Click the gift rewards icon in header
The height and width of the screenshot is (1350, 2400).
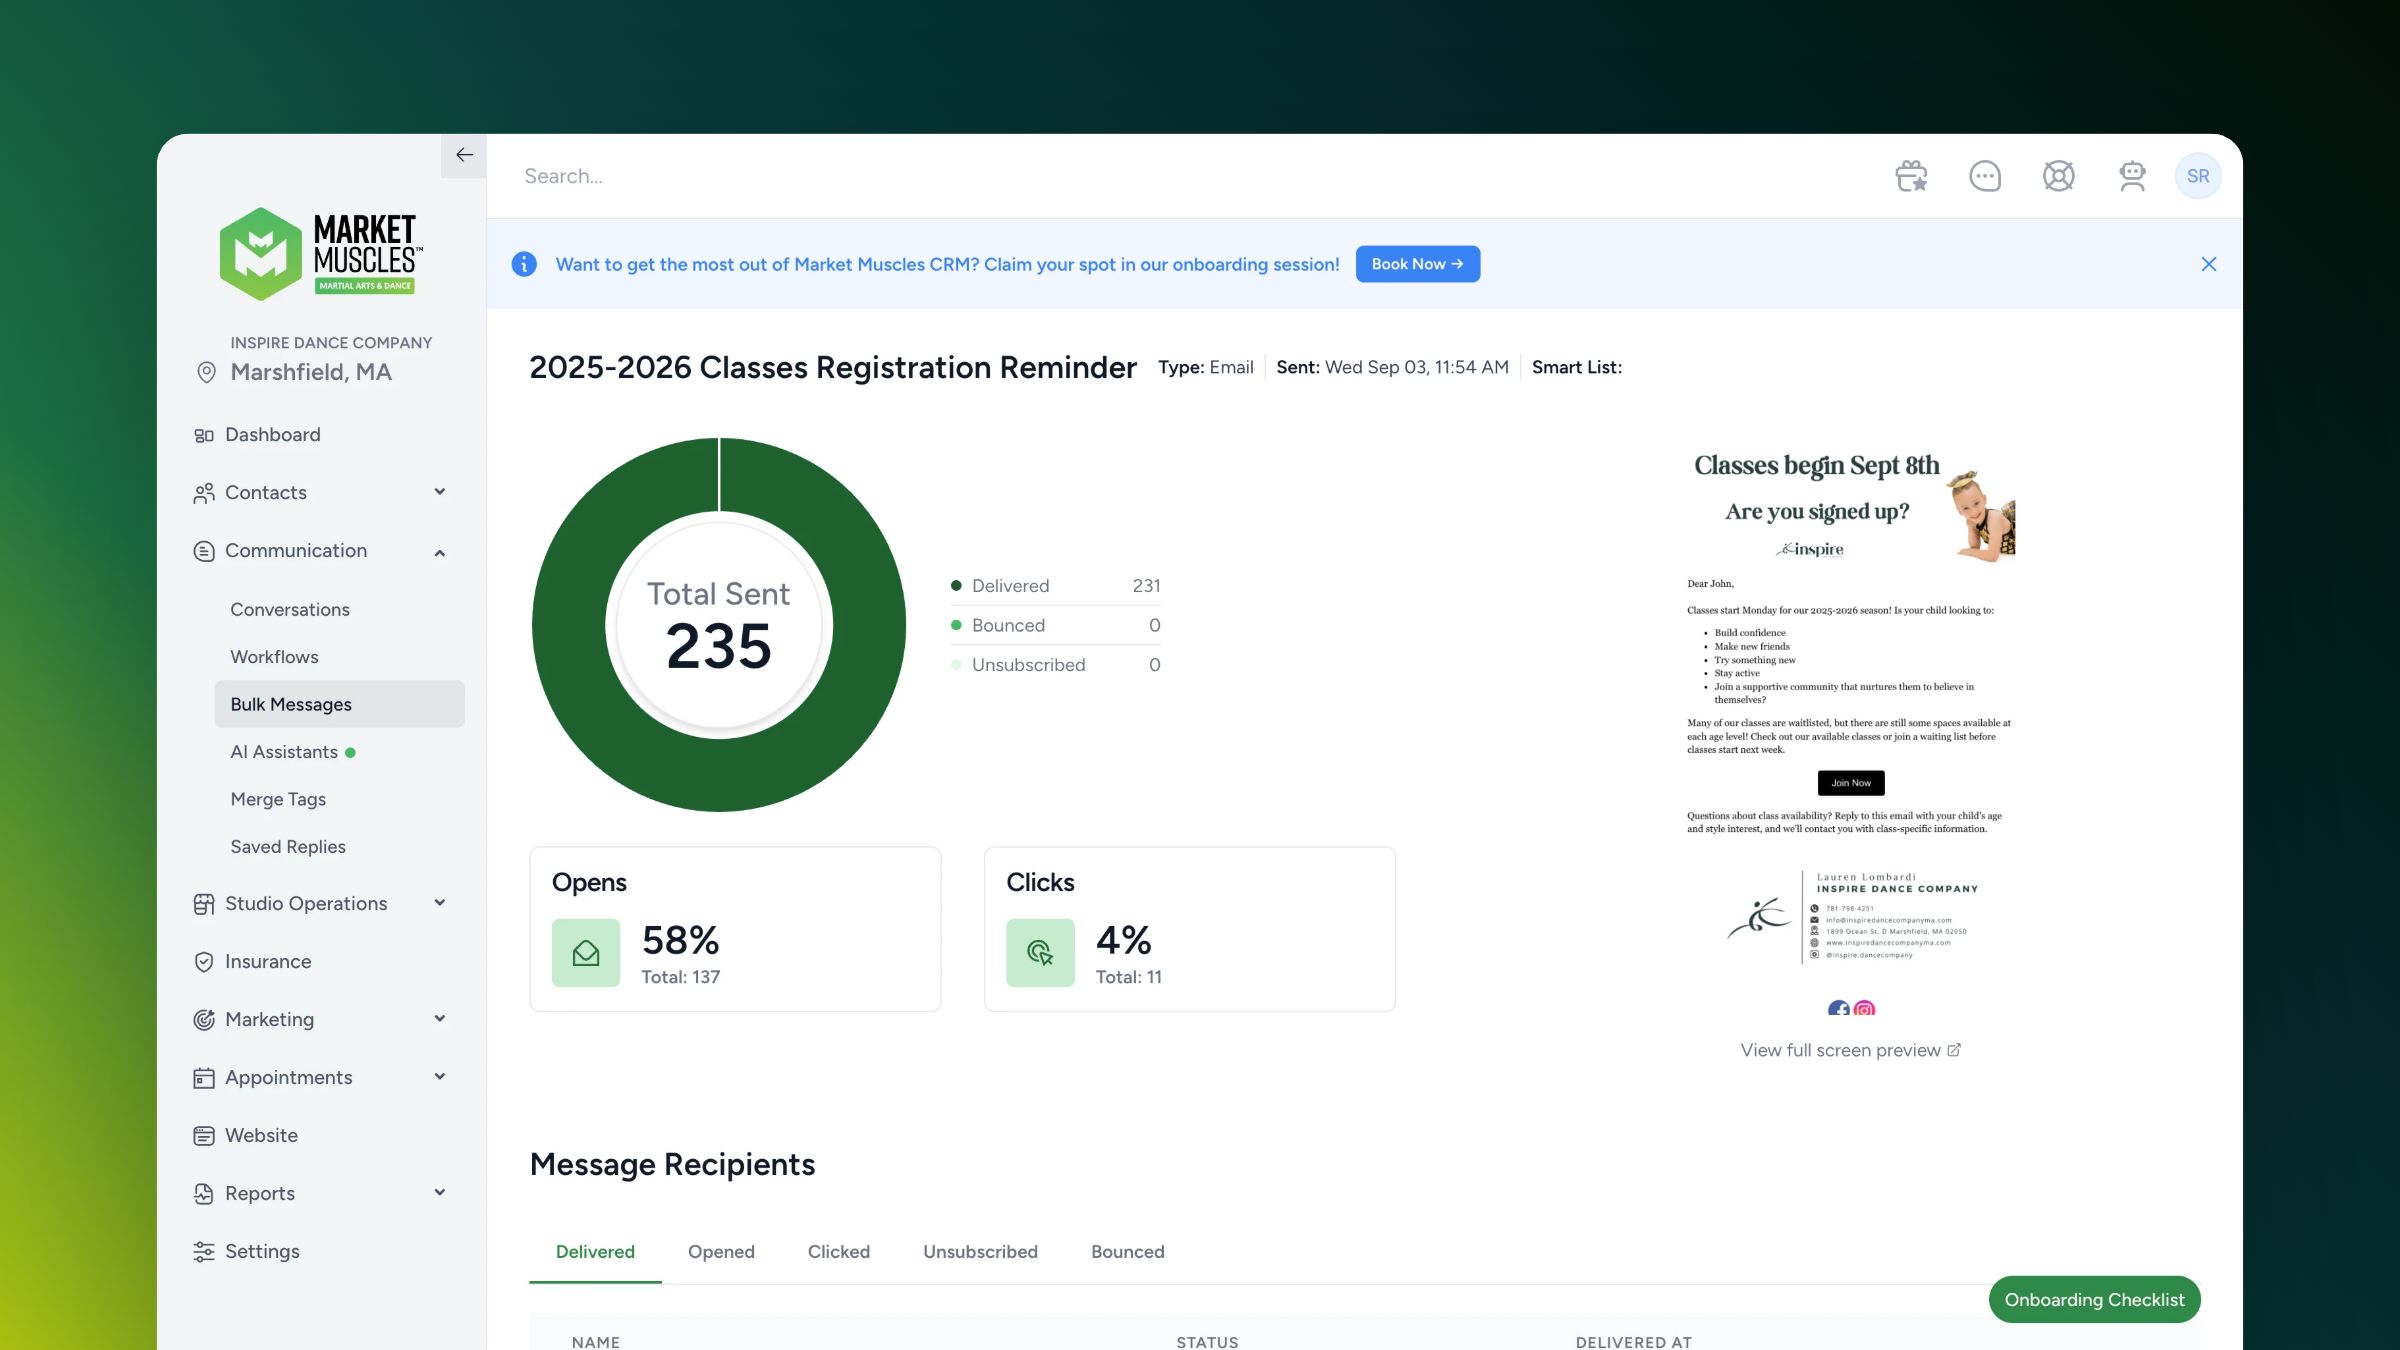(1911, 176)
